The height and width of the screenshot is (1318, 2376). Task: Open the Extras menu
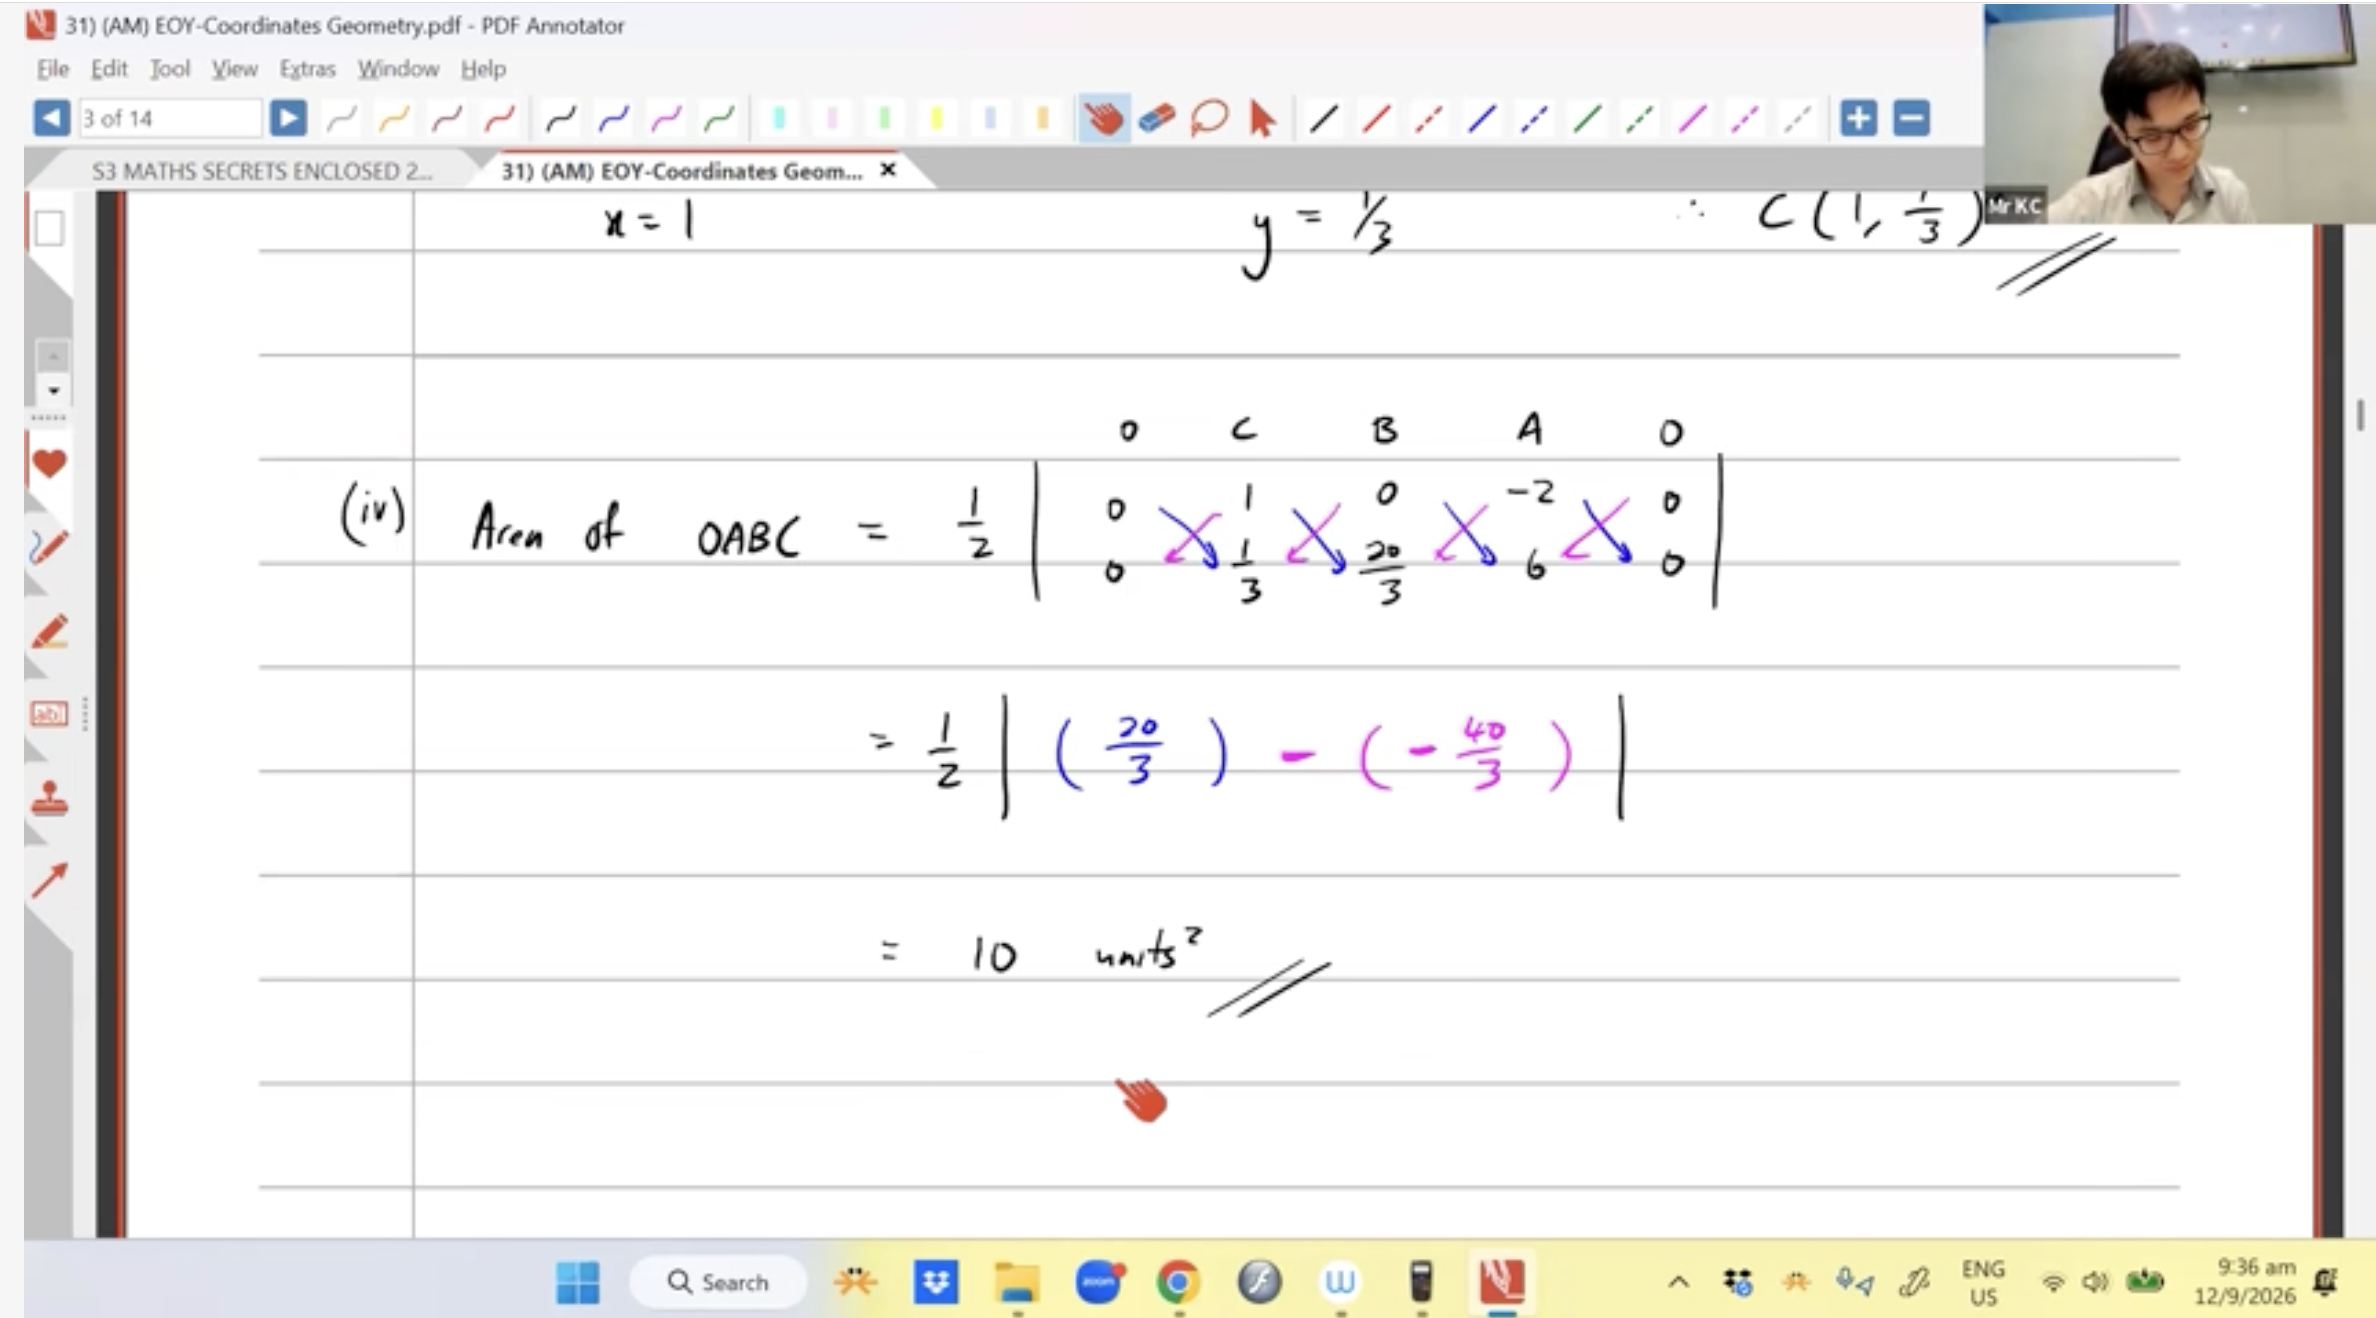pyautogui.click(x=307, y=69)
